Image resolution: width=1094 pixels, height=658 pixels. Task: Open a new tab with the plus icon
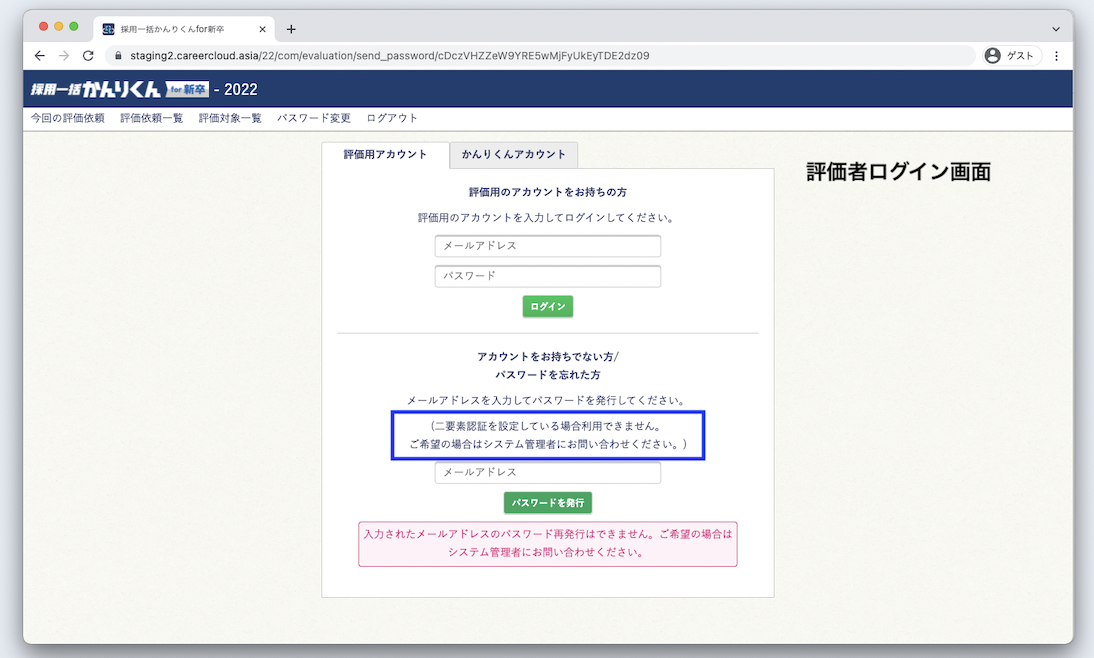[x=291, y=29]
